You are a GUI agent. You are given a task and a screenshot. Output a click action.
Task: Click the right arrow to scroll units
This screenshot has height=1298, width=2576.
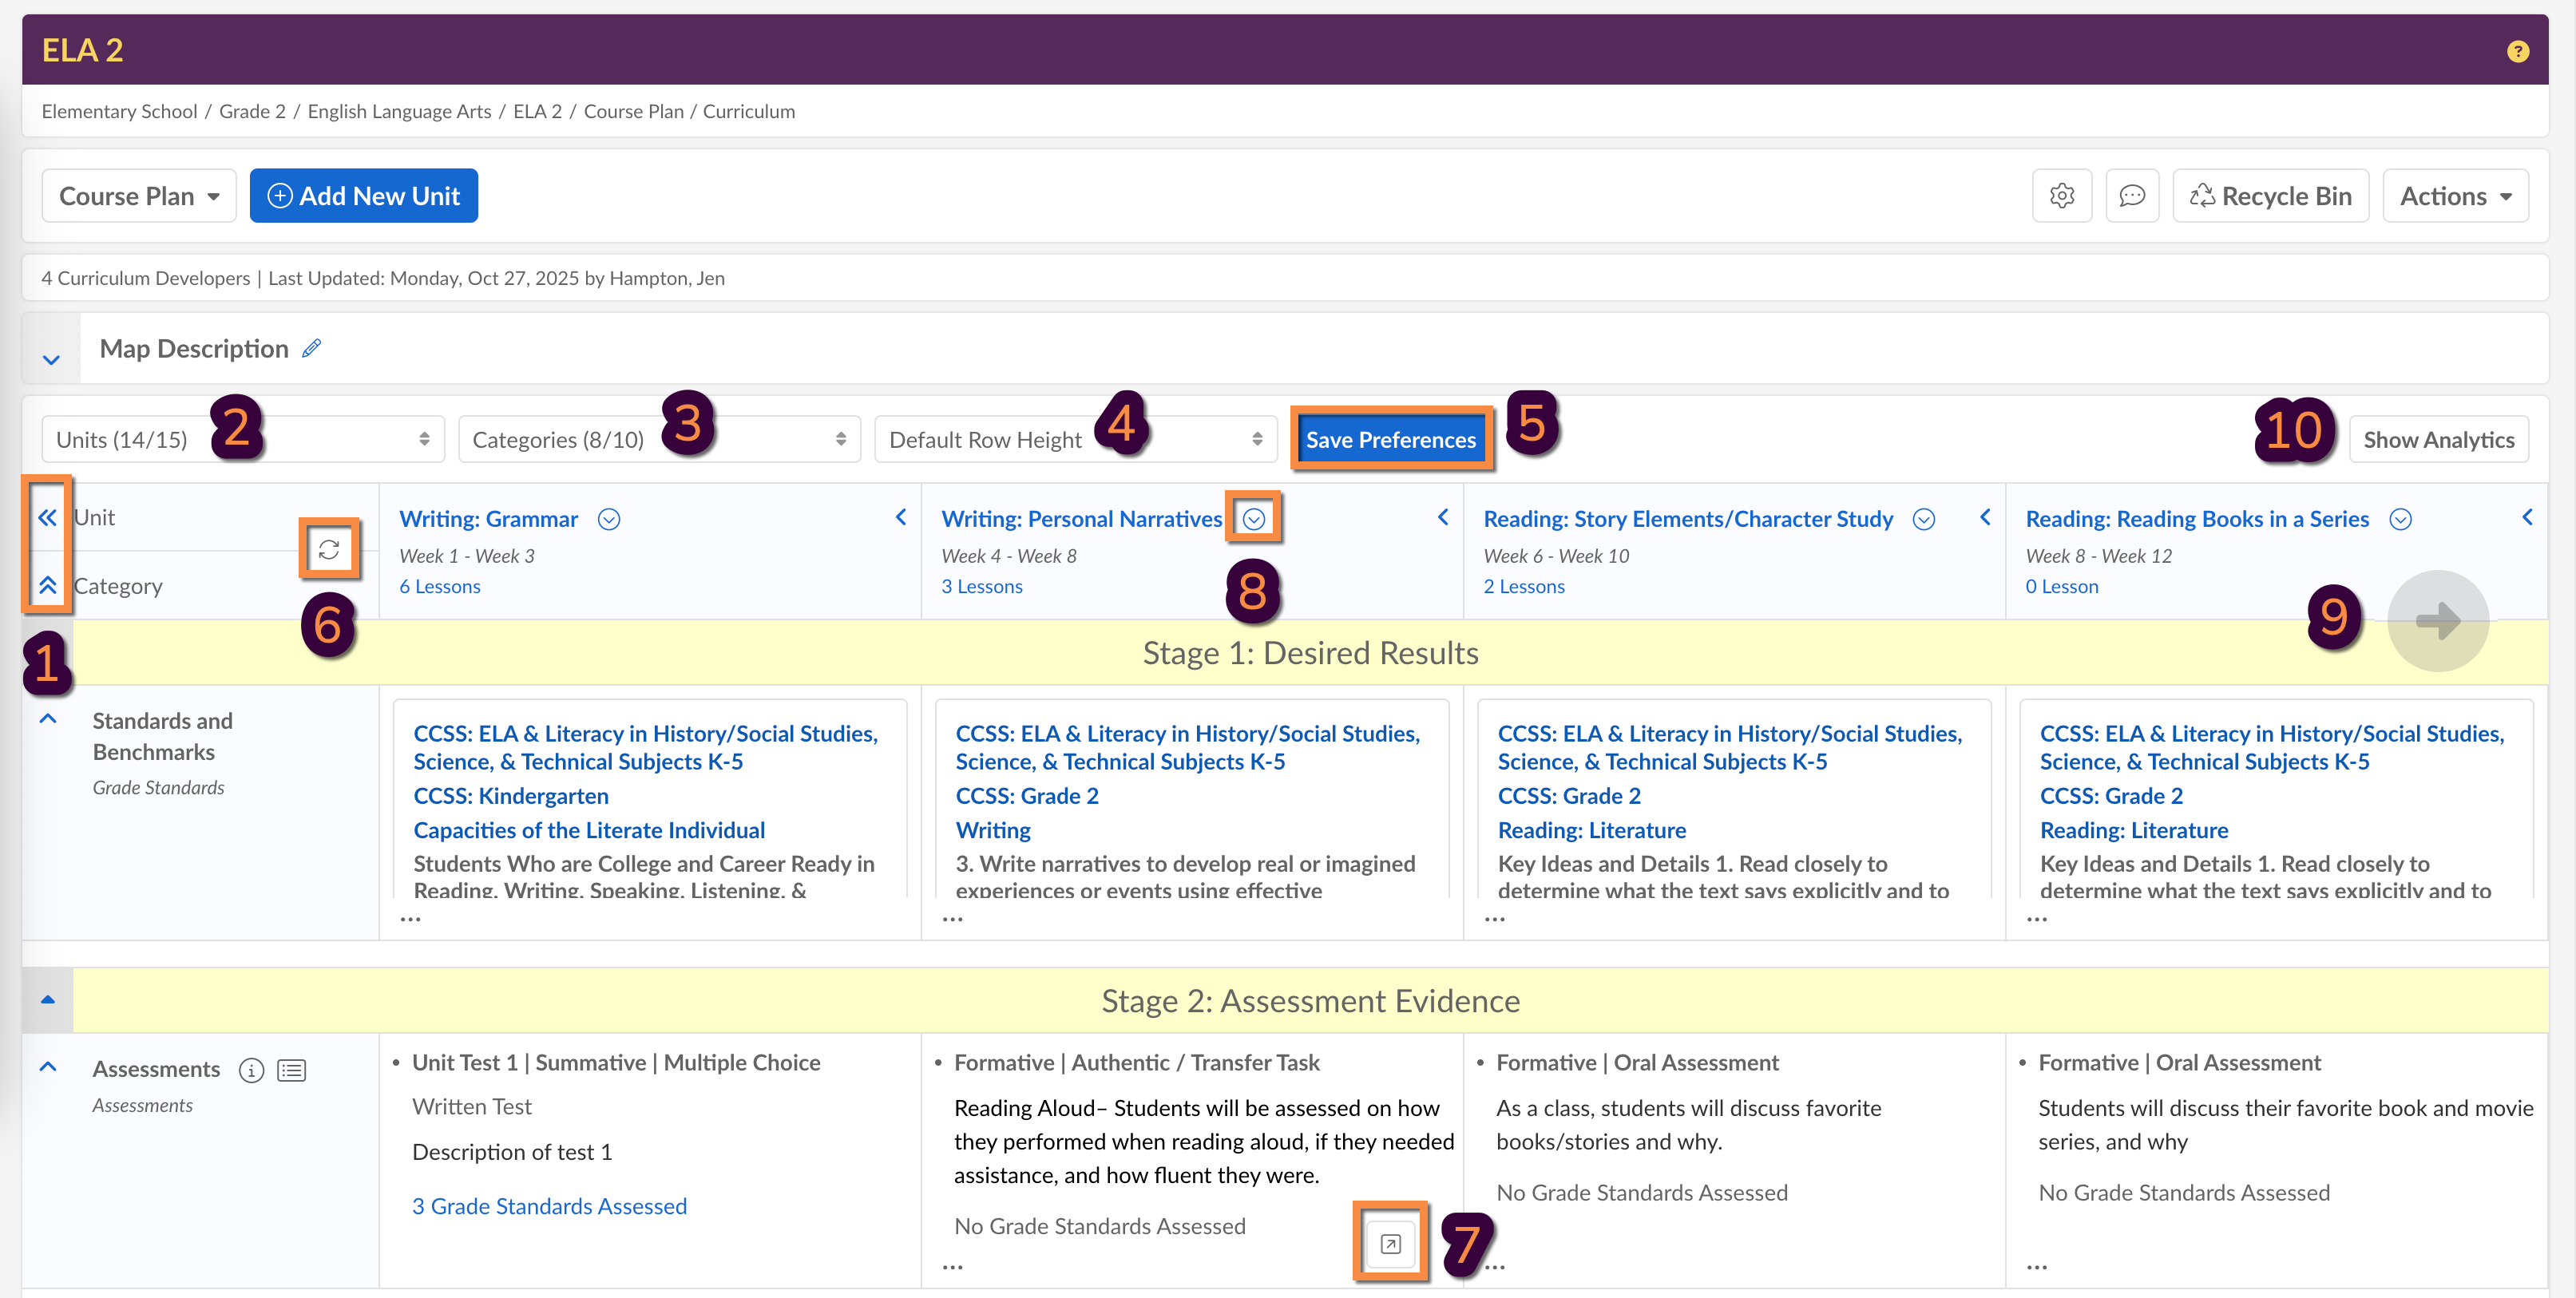[2437, 621]
